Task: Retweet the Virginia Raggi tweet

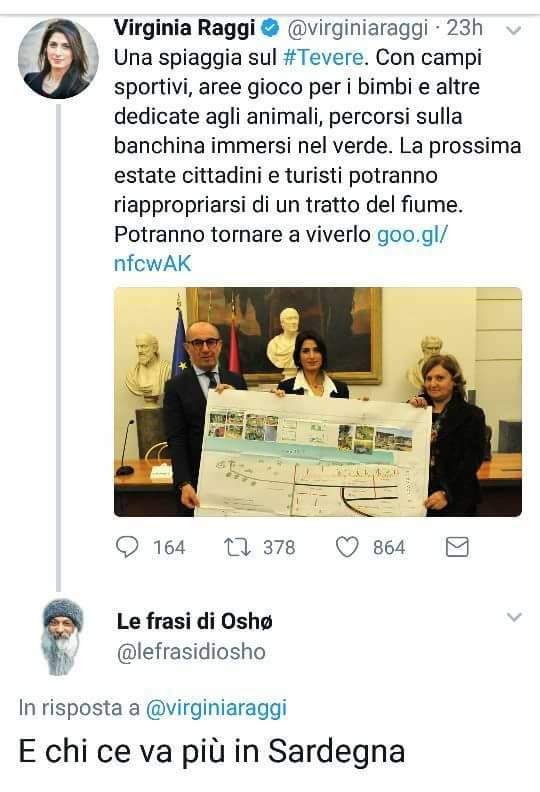Action: click(237, 547)
